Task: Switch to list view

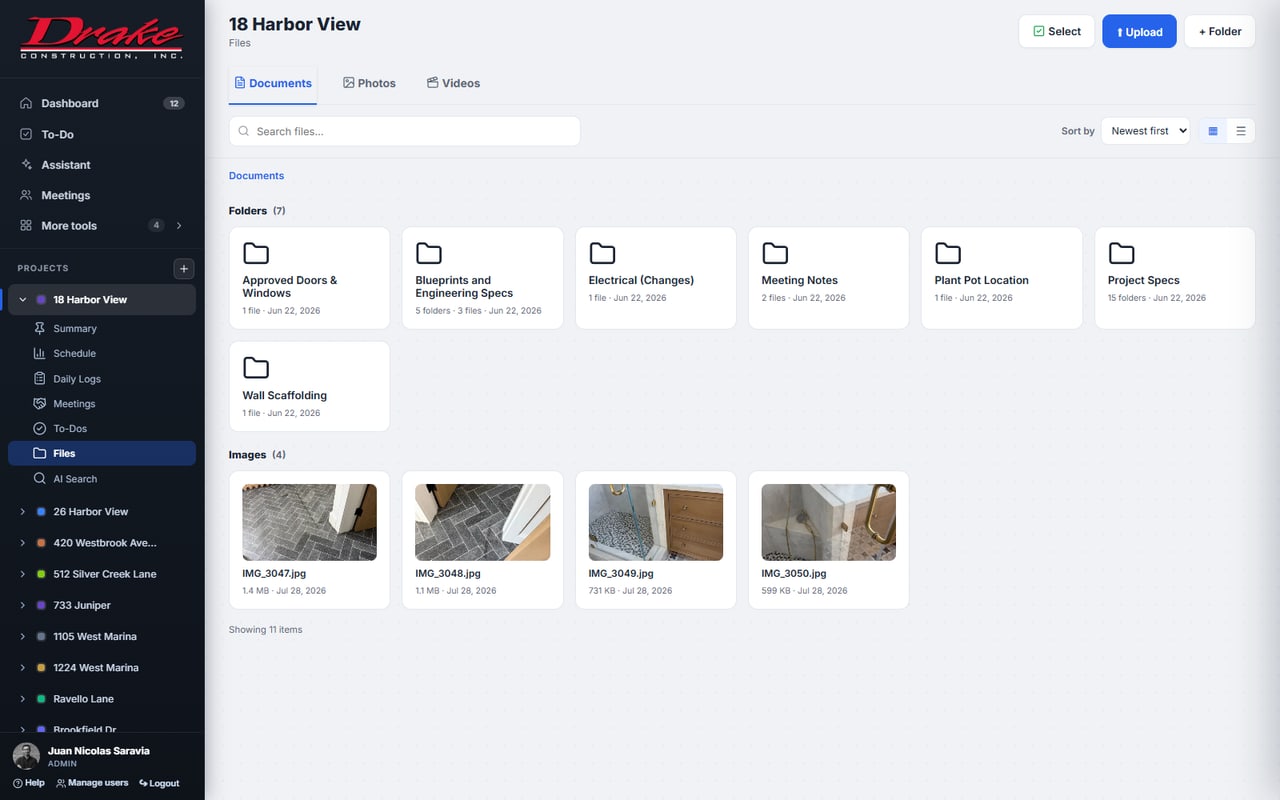Action: click(1241, 131)
